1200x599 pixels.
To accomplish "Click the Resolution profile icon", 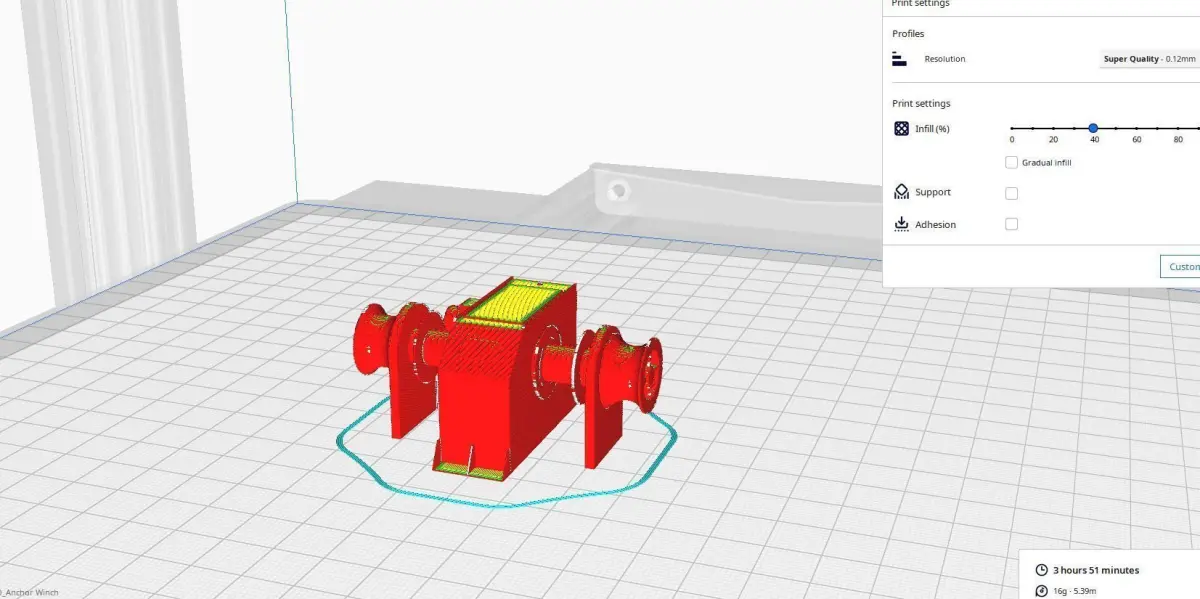I will [899, 59].
